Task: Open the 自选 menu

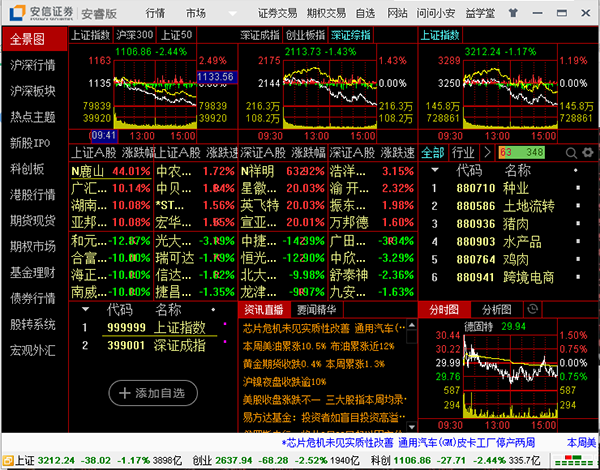Action: point(365,13)
